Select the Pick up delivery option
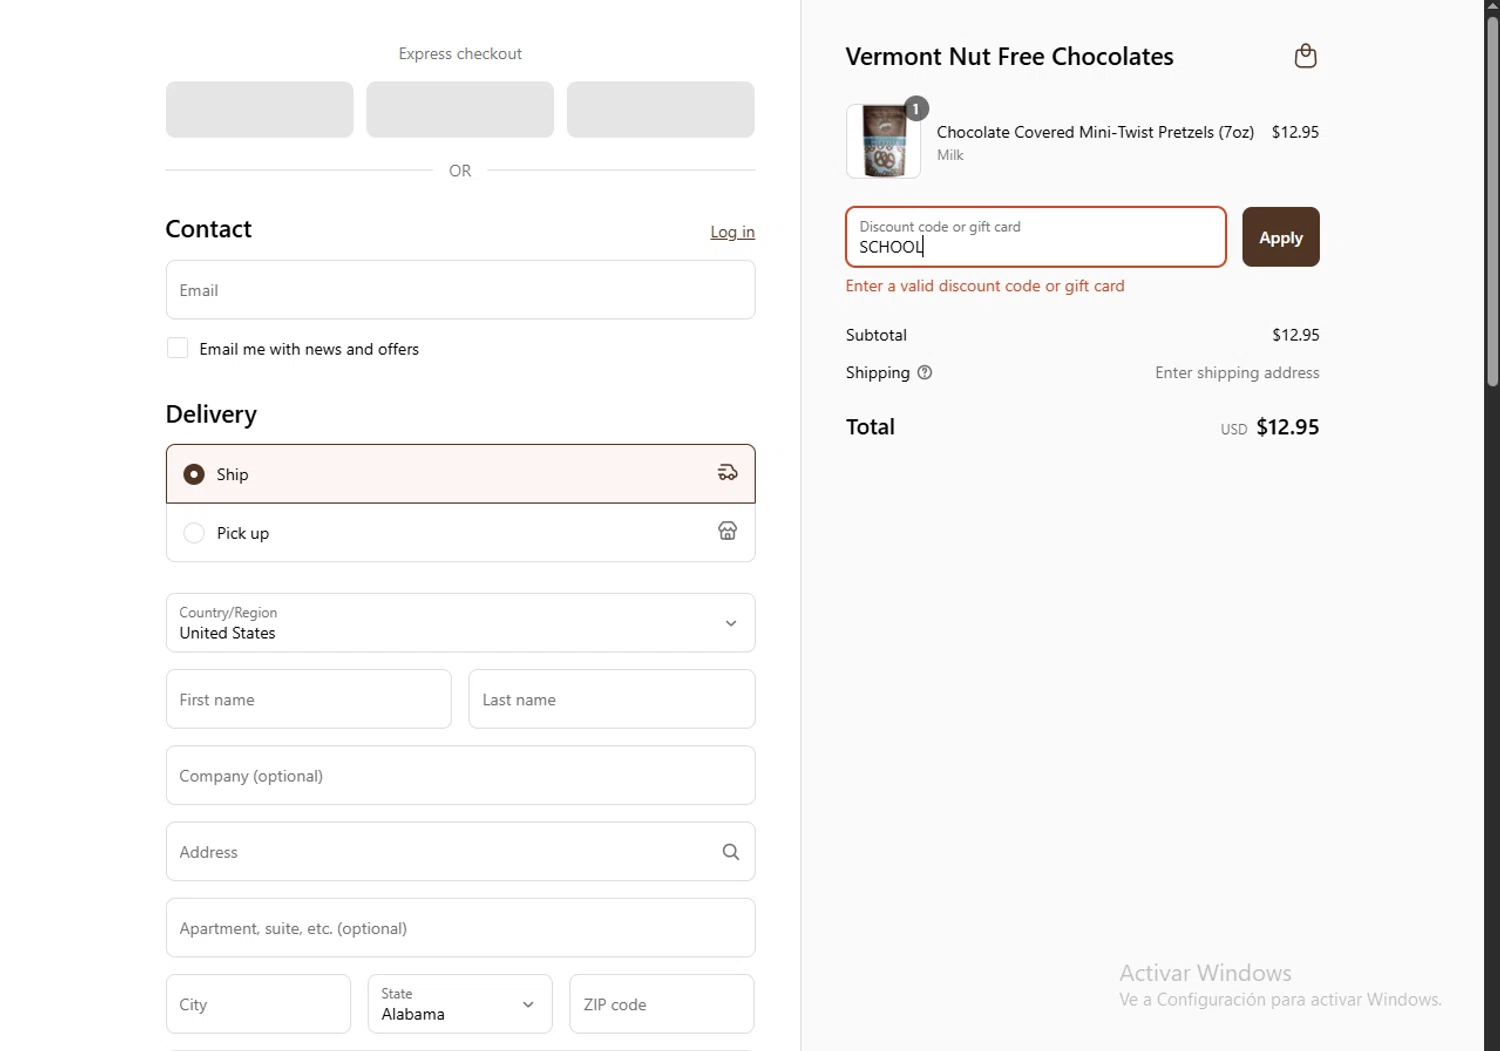Screen dimensions: 1500x1051 click(460, 533)
